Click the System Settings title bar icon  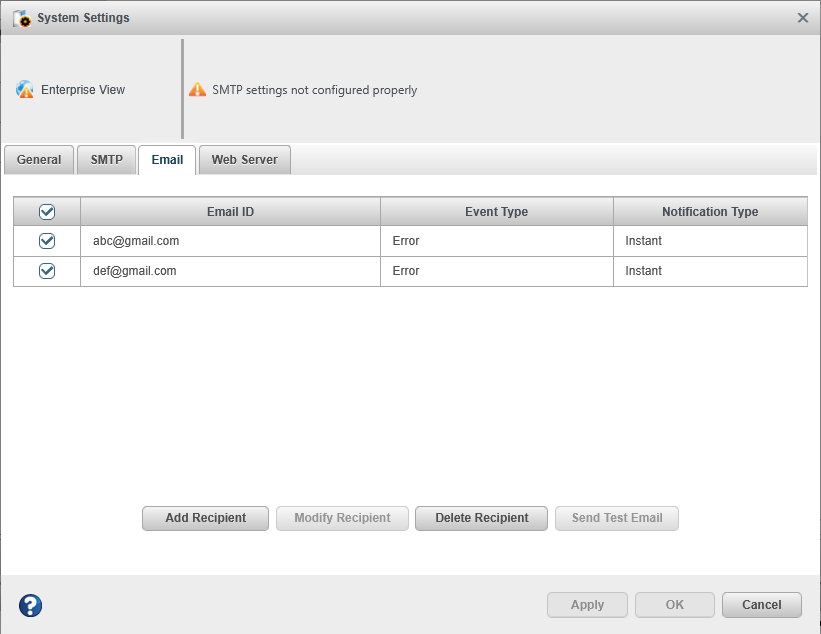pyautogui.click(x=21, y=18)
